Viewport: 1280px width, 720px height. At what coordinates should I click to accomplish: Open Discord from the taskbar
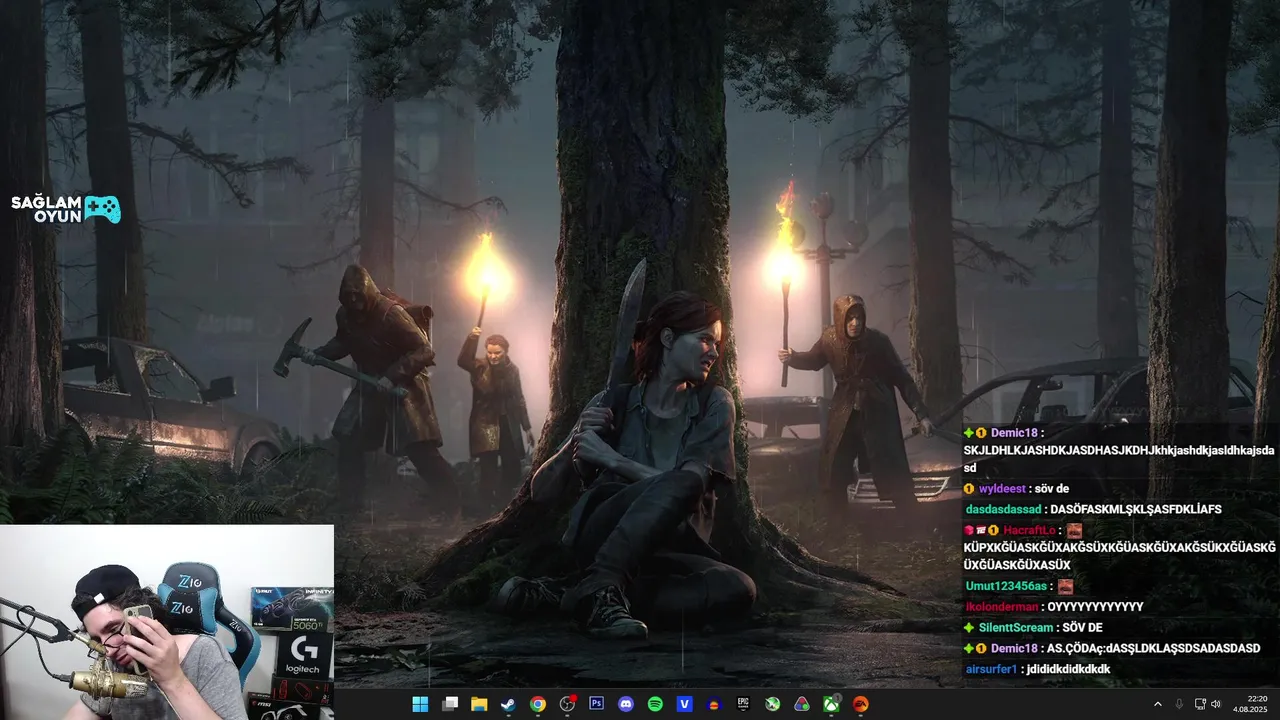626,704
